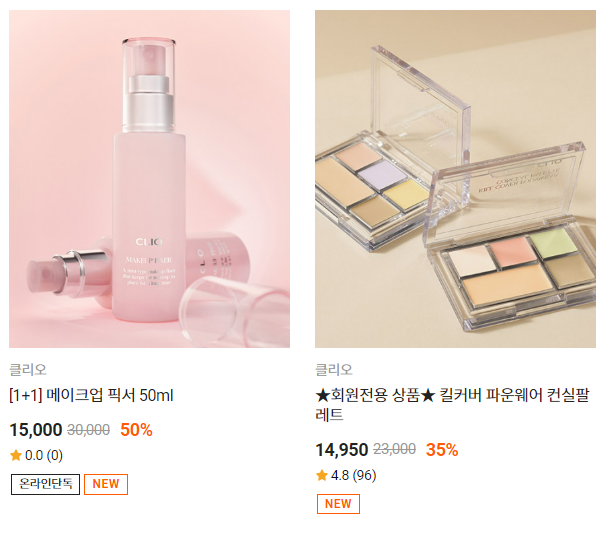Open the [1+1] 메이크업 픽서 50ml title
The image size is (604, 539).
(x=91, y=396)
